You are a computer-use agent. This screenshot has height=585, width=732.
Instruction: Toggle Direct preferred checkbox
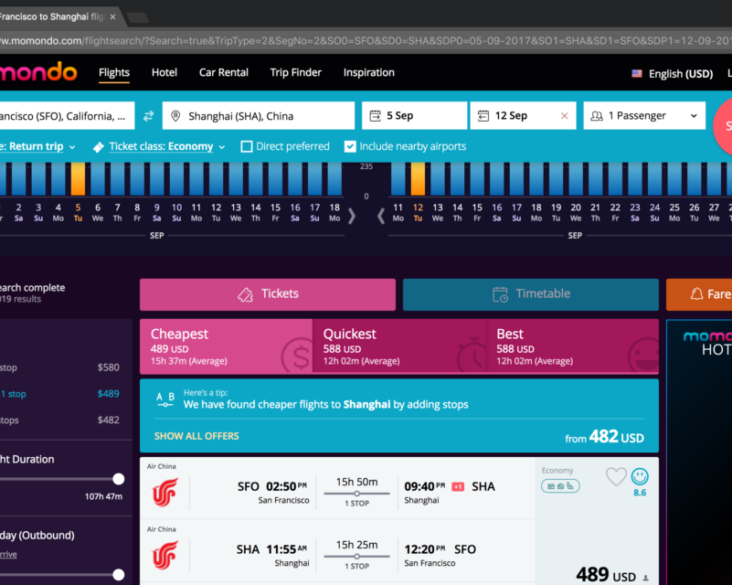pos(246,147)
